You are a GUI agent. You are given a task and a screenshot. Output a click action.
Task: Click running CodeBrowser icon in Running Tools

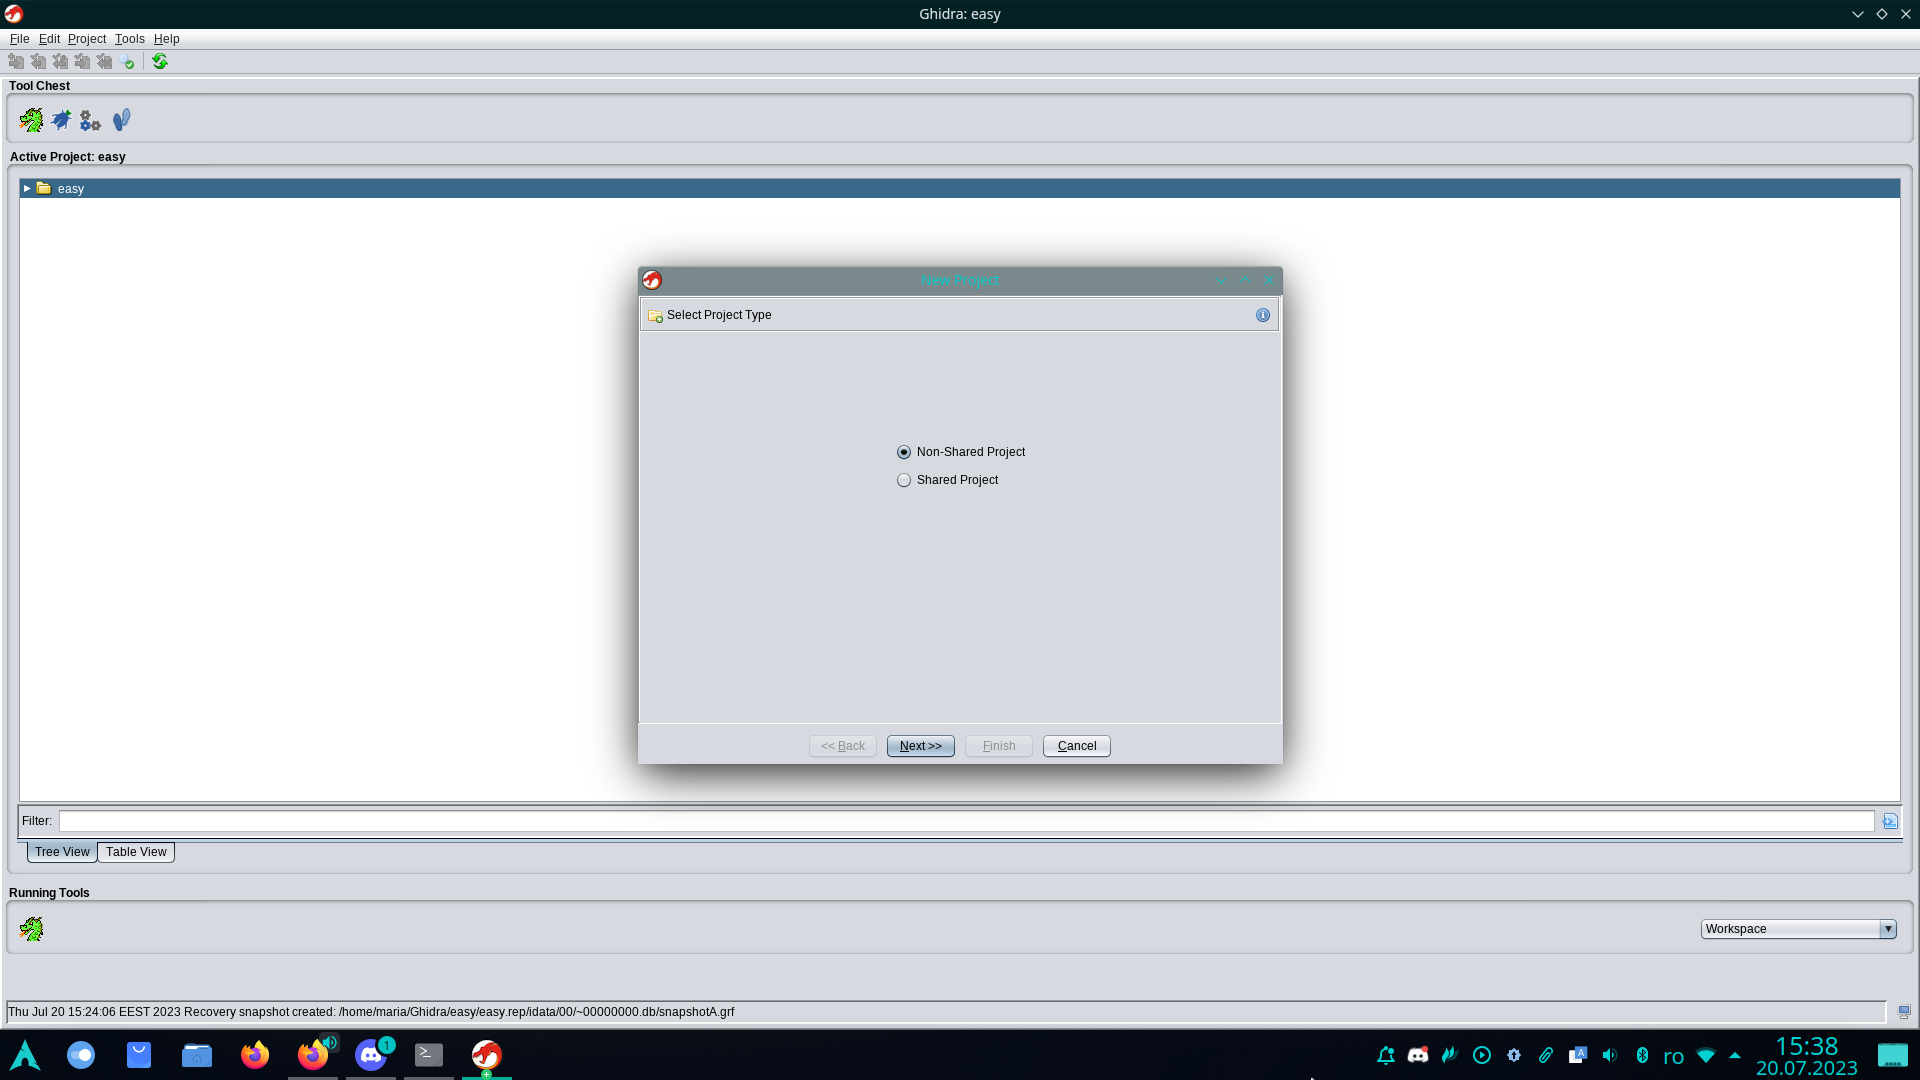(31, 929)
